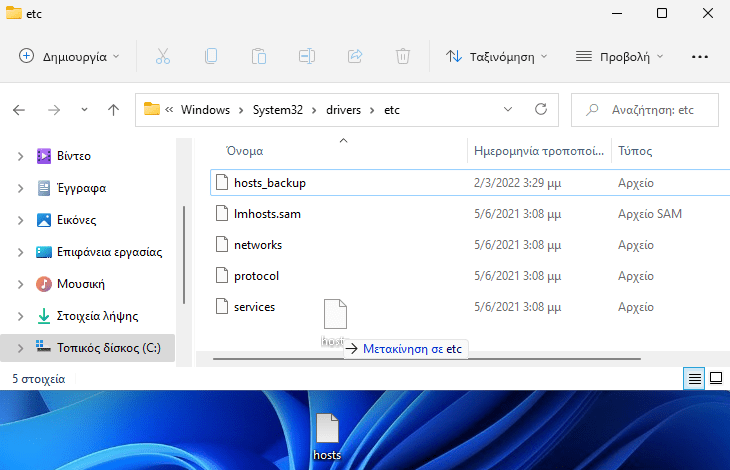Viewport: 730px width, 470px height.
Task: Click the Share icon in toolbar
Action: tap(355, 56)
